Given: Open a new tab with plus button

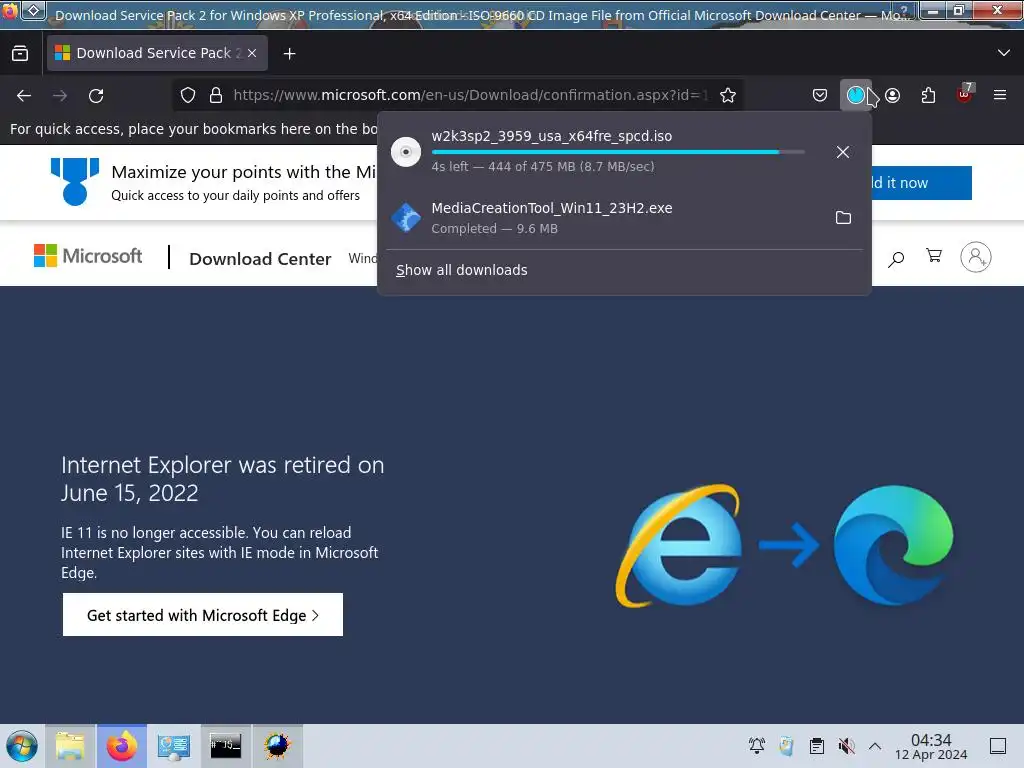Looking at the screenshot, I should click(x=289, y=54).
